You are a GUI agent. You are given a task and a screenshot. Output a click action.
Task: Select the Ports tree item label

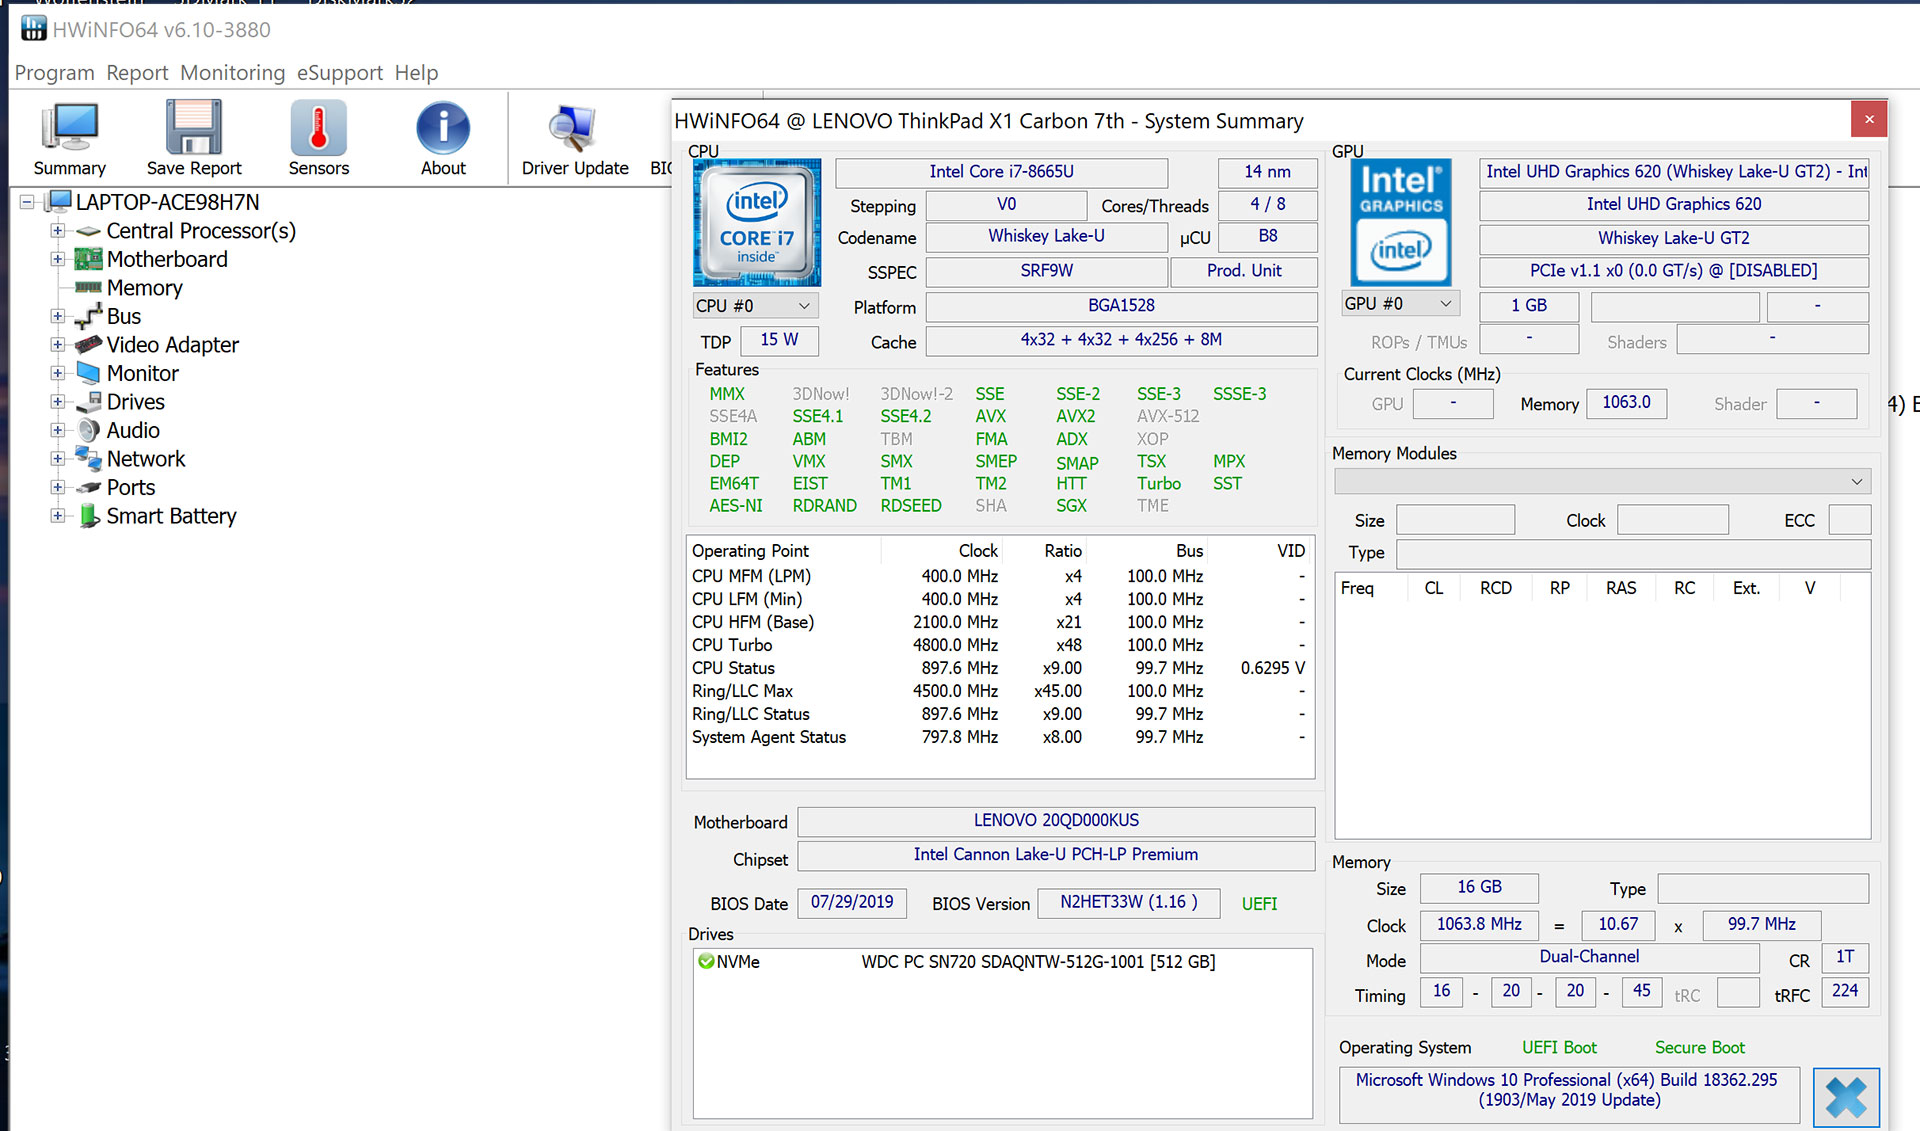pos(131,488)
